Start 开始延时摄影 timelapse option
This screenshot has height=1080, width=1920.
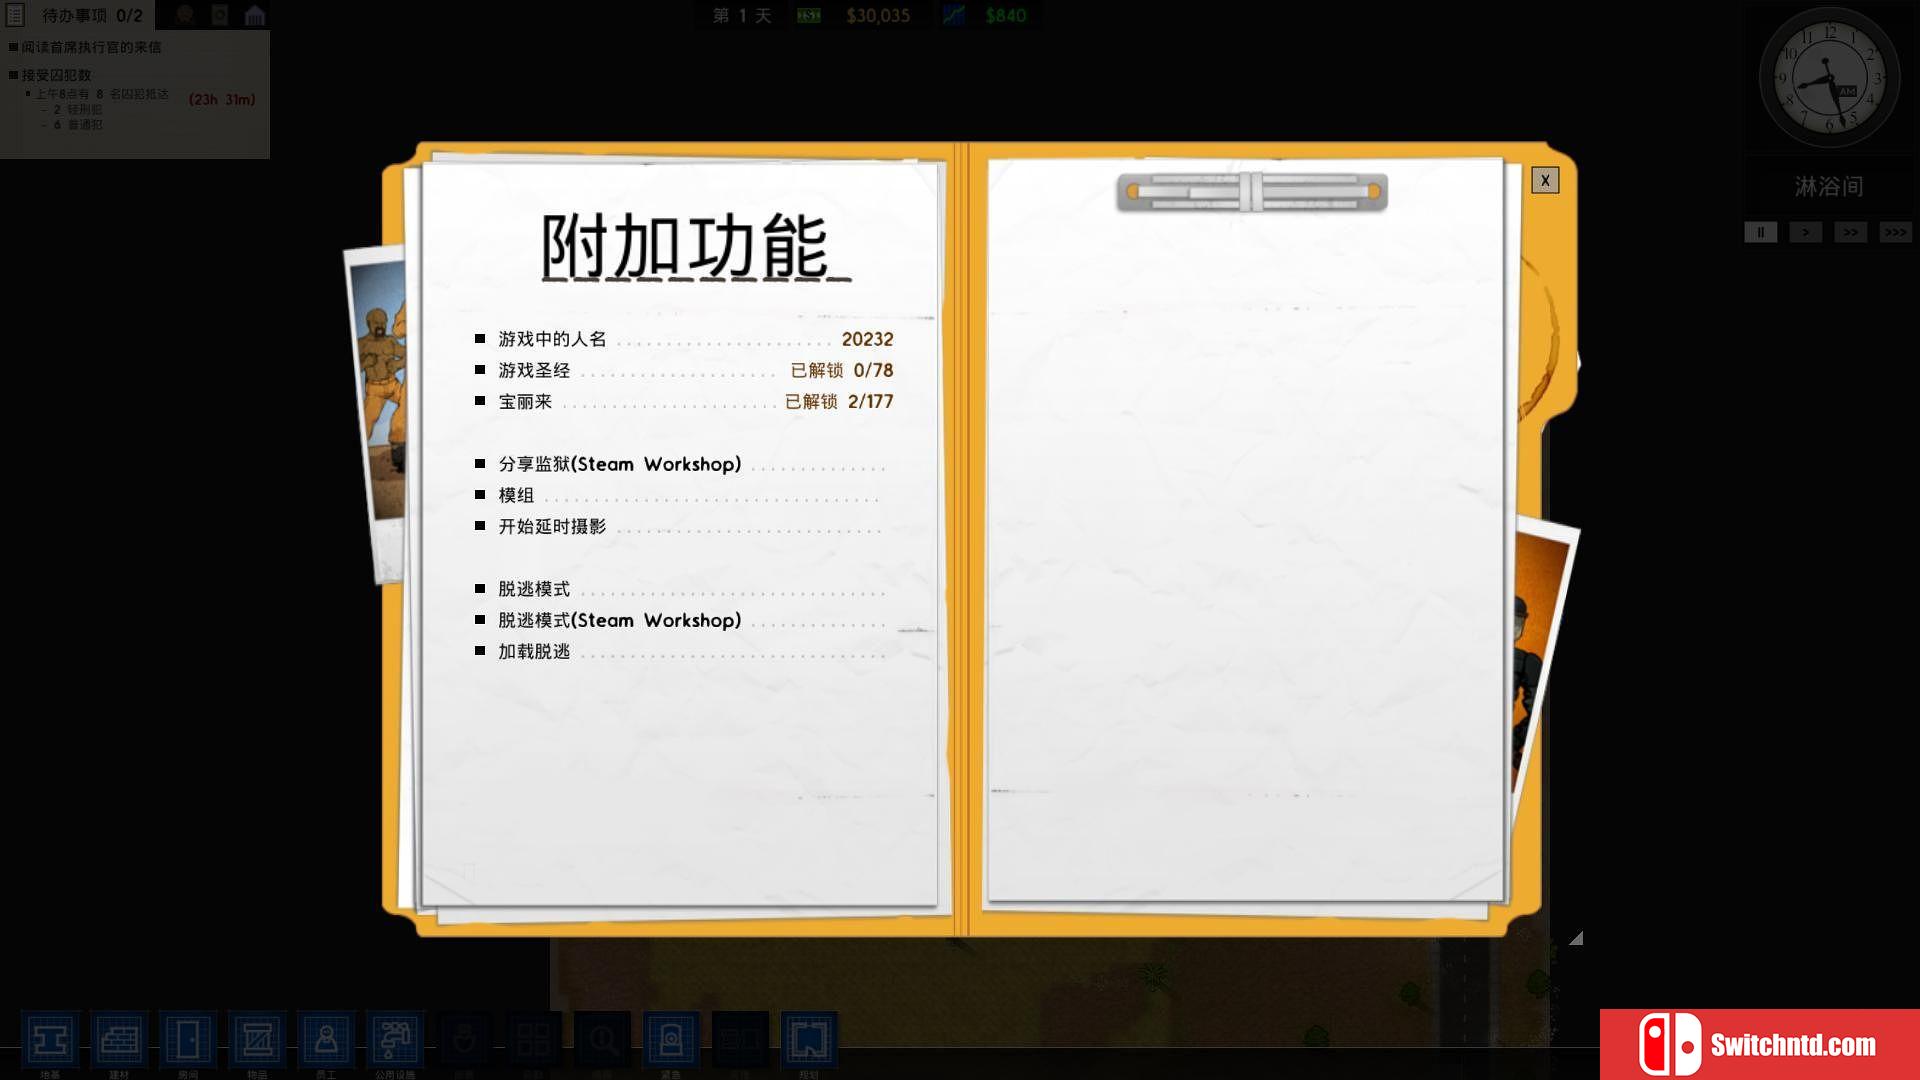coord(553,526)
